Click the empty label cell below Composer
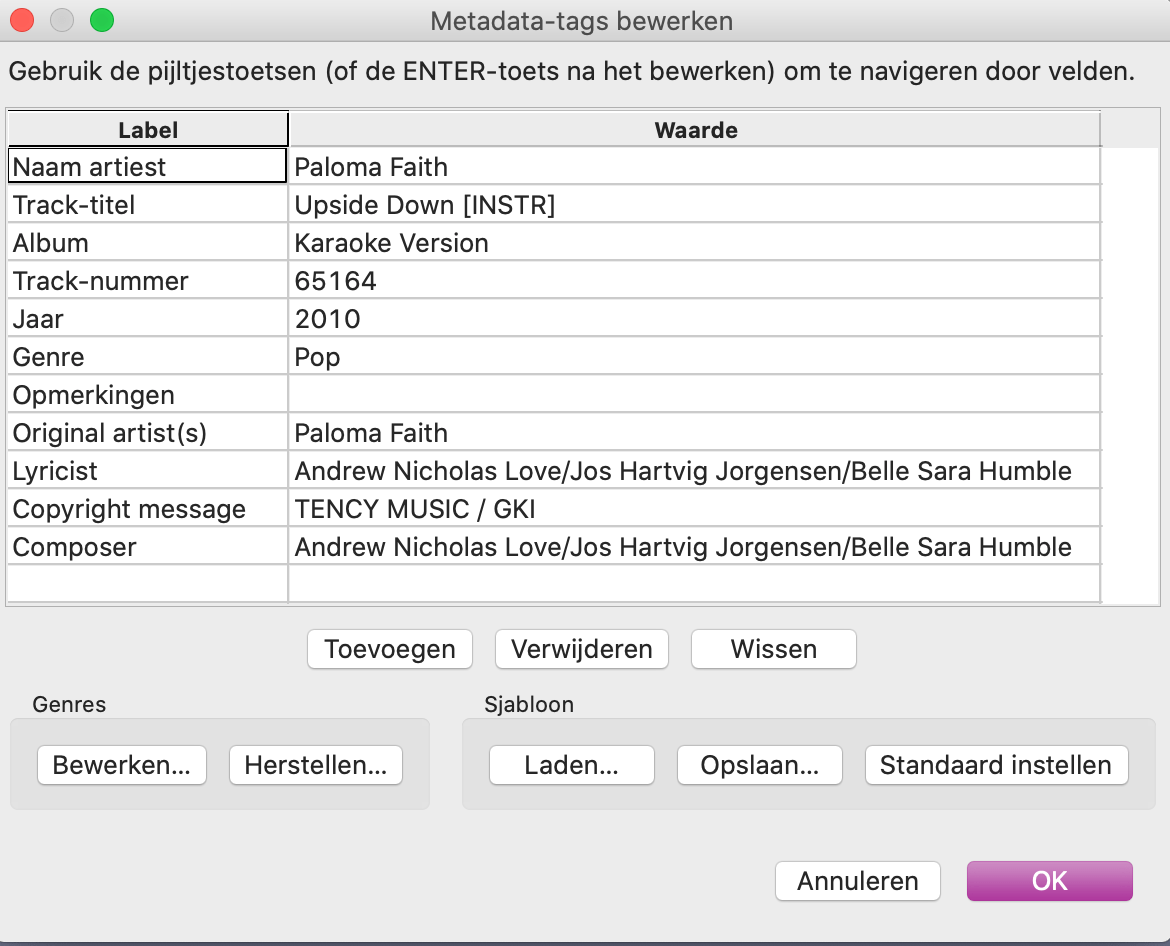1170x946 pixels. pos(148,583)
